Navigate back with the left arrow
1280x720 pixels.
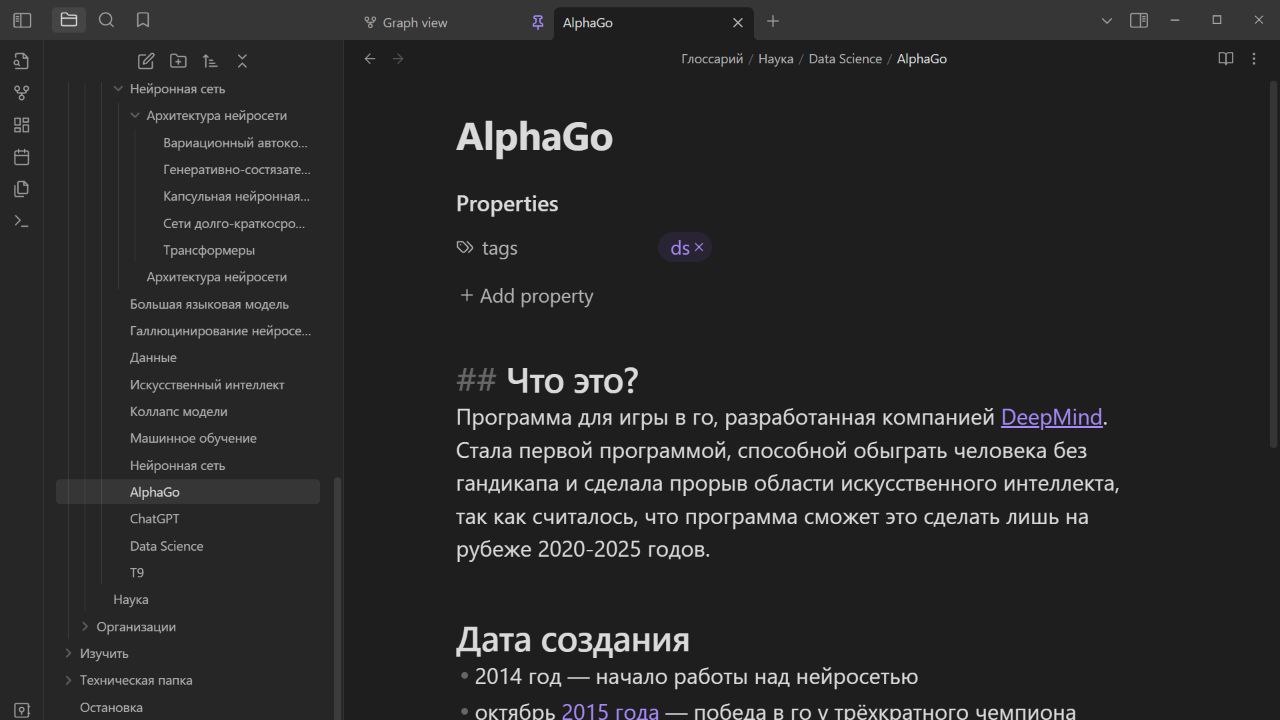(x=370, y=59)
